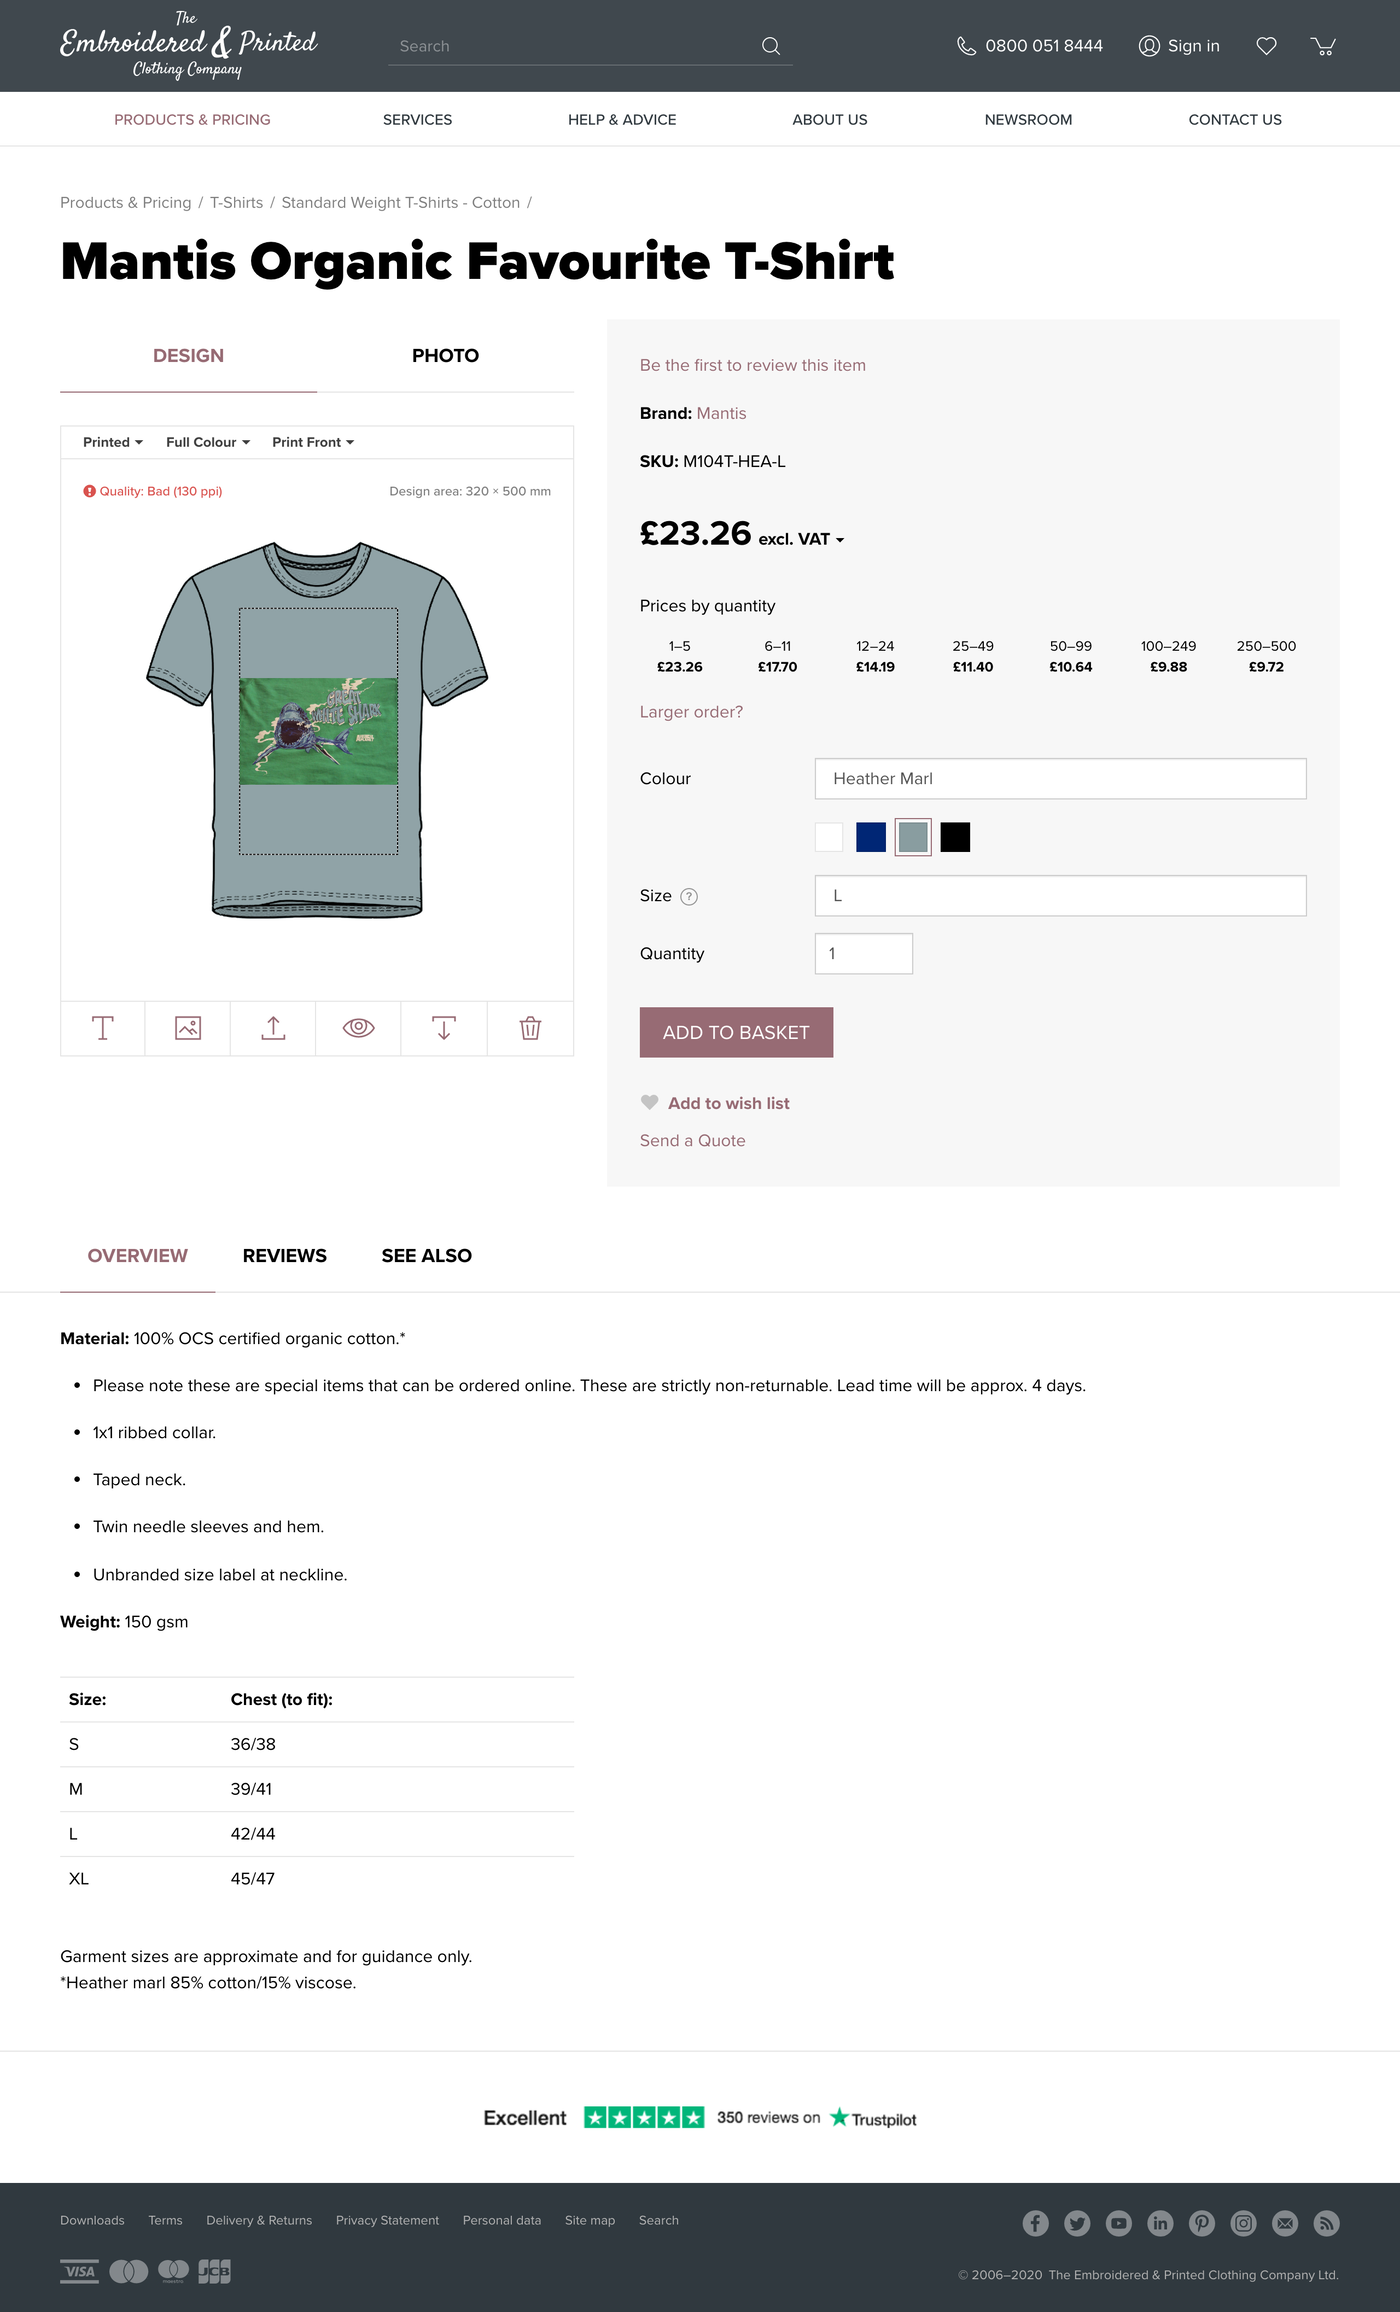This screenshot has width=1400, height=2312.
Task: Expand the Print Front dropdown
Action: click(x=313, y=442)
